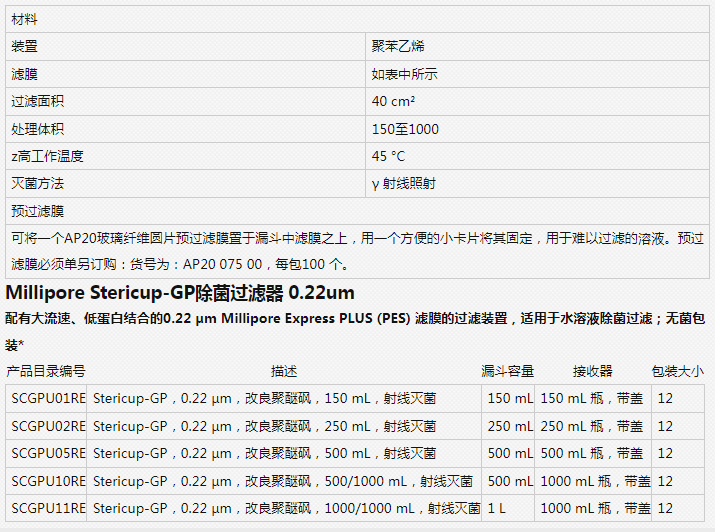Image resolution: width=715 pixels, height=532 pixels.
Task: Click the z高工作温度 label
Action: pyautogui.click(x=47, y=156)
